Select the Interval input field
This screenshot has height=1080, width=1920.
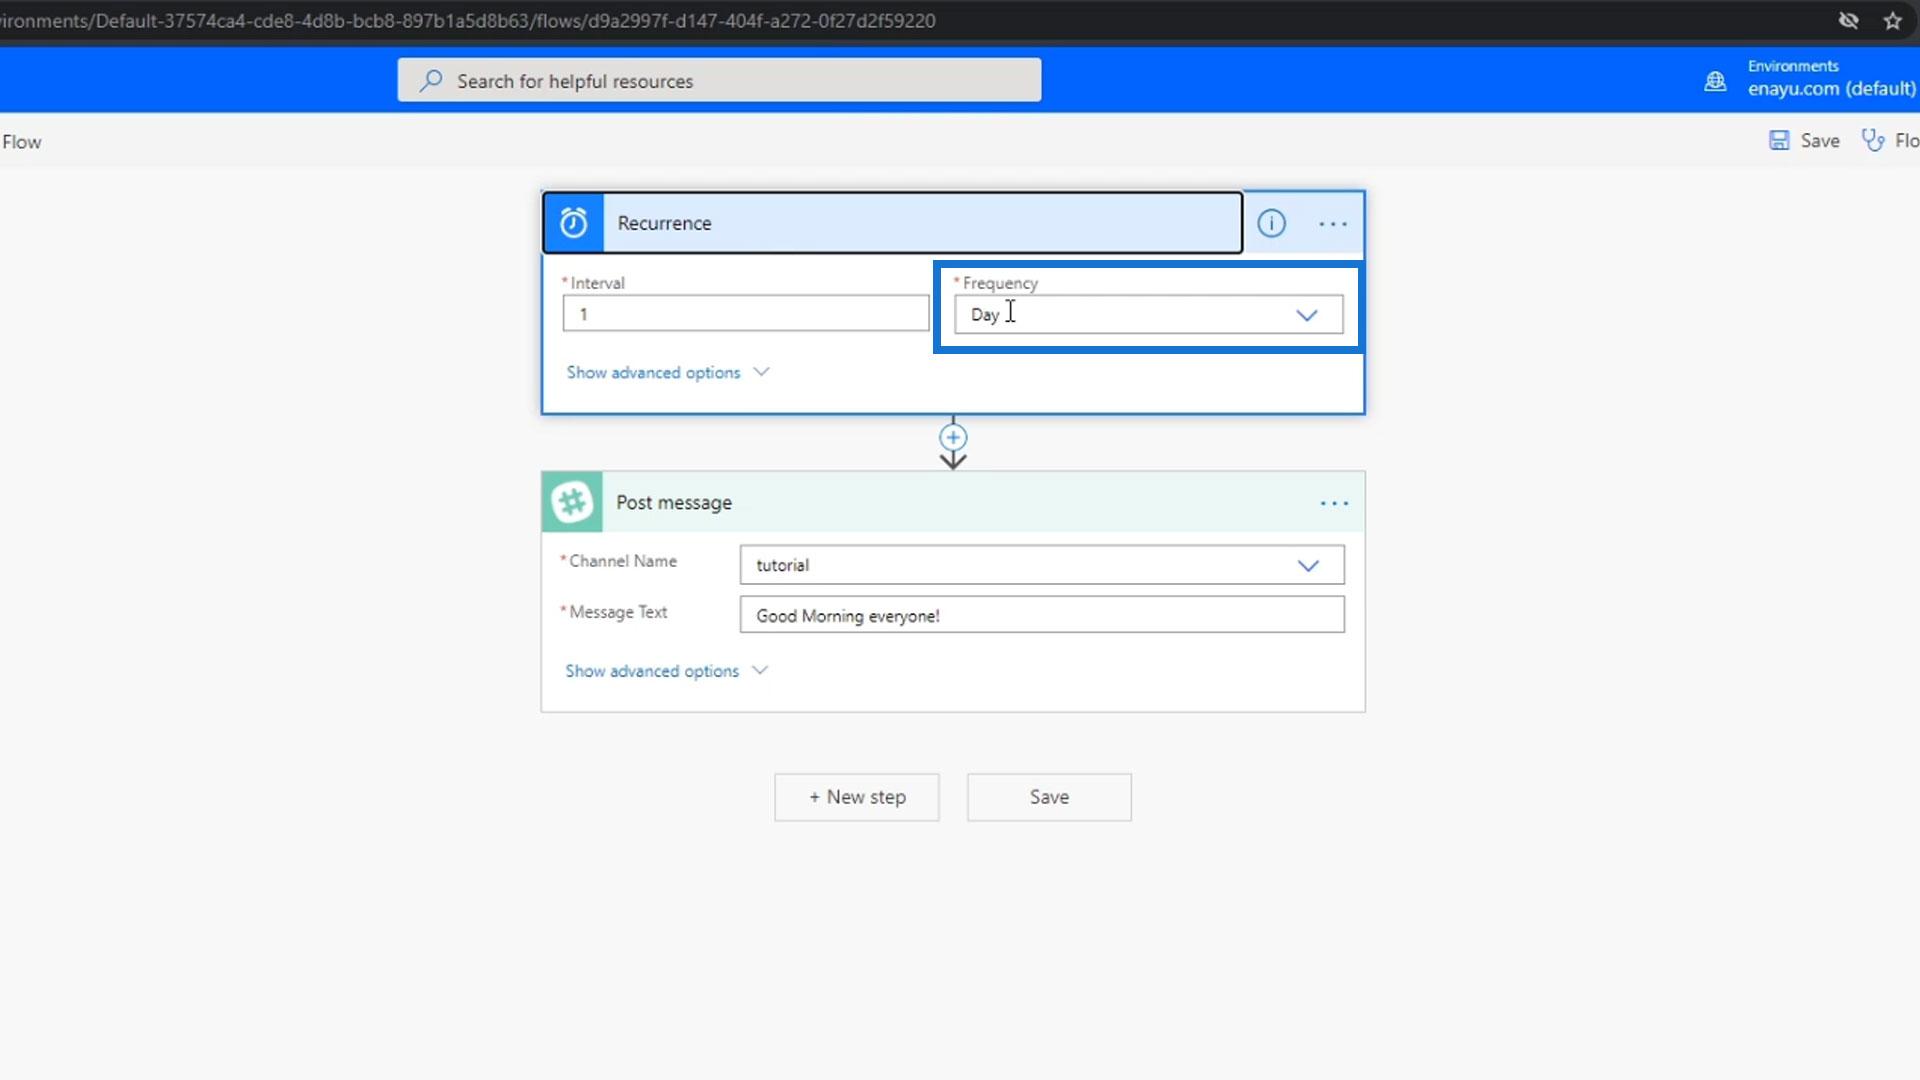pyautogui.click(x=745, y=313)
